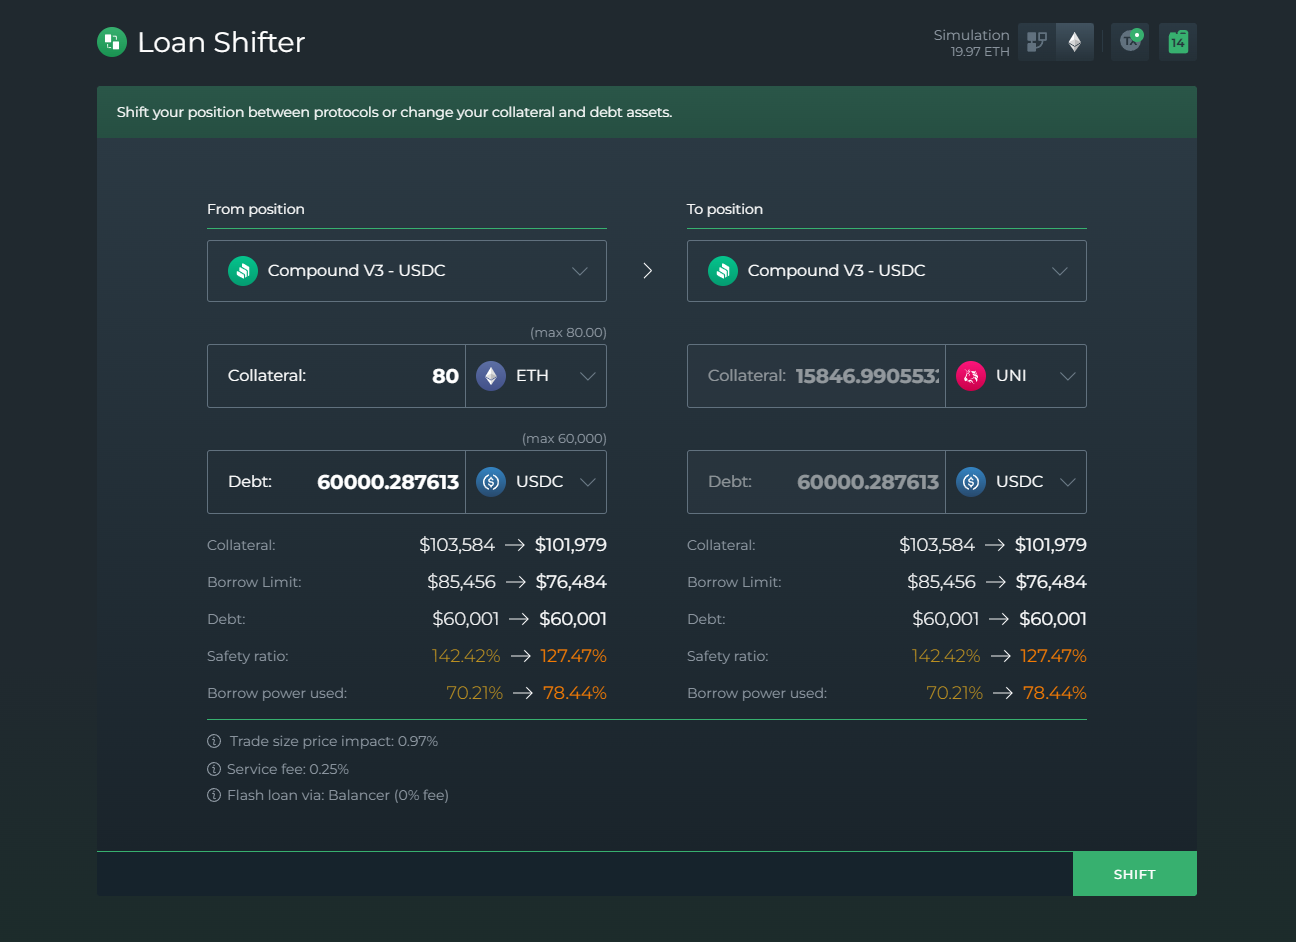Click the To position heading
The width and height of the screenshot is (1296, 942).
tap(725, 209)
